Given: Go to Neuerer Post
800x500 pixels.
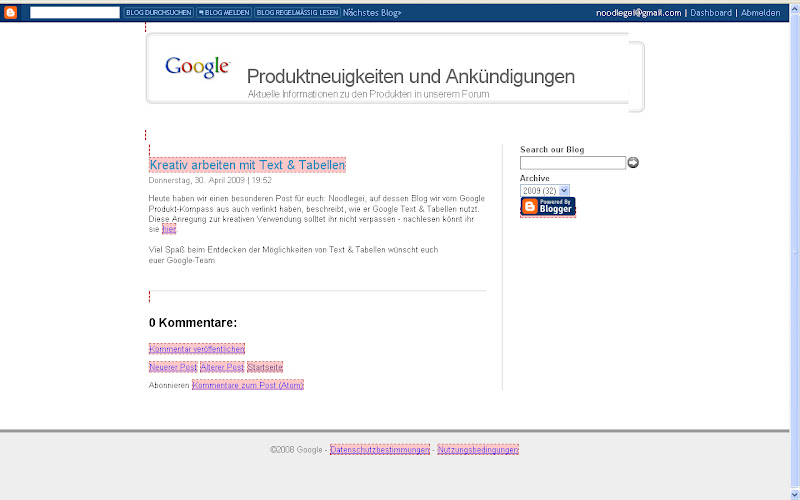Looking at the screenshot, I should [173, 367].
